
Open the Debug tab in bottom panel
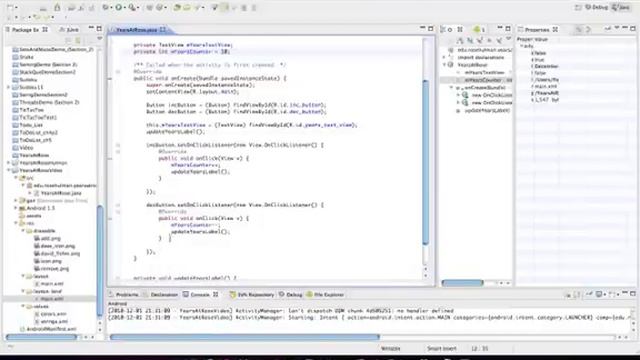point(291,295)
